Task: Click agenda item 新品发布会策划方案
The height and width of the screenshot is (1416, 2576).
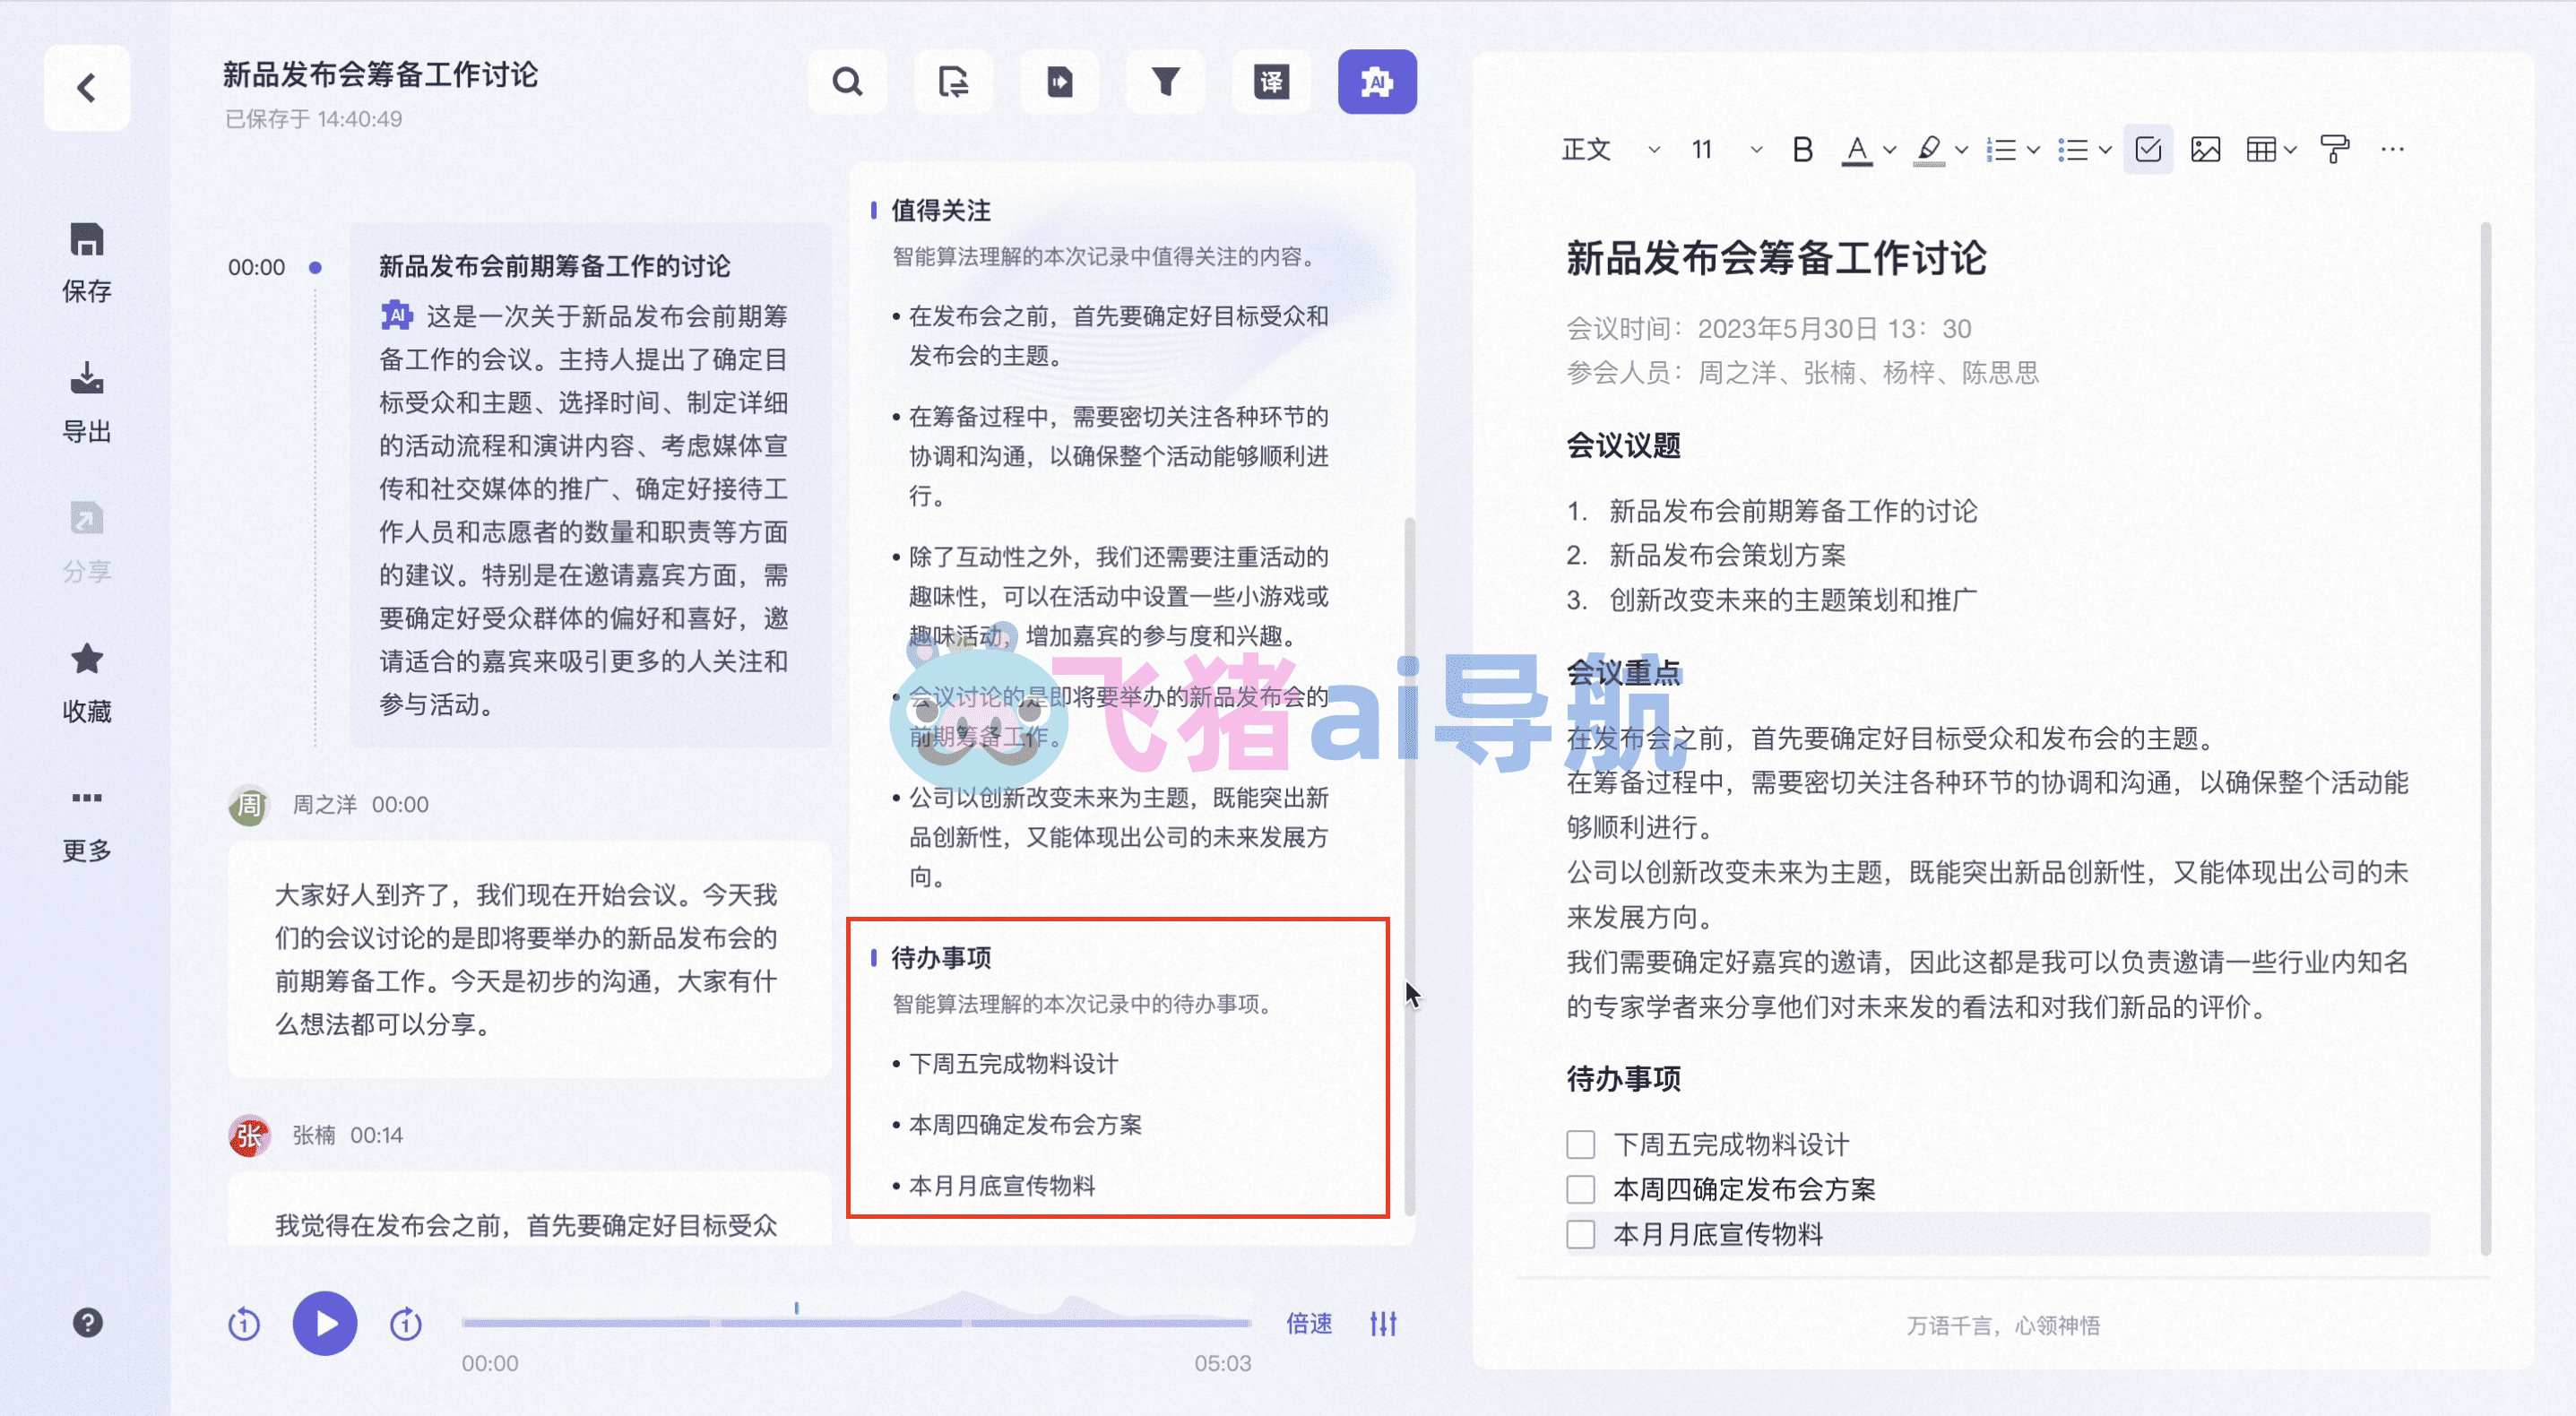Action: click(1727, 555)
